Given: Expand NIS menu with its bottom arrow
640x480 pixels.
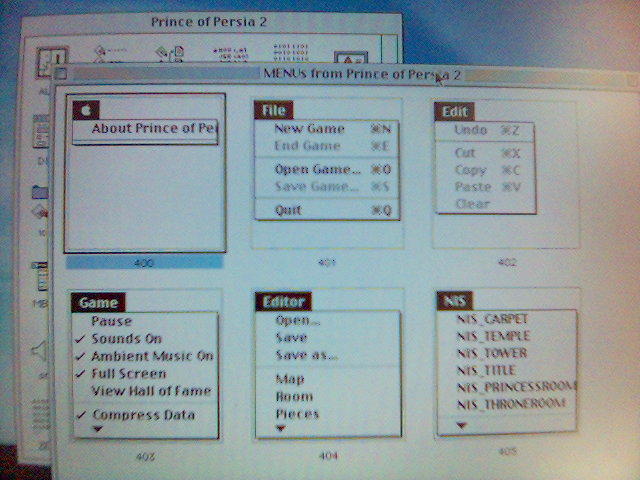Looking at the screenshot, I should click(x=460, y=425).
